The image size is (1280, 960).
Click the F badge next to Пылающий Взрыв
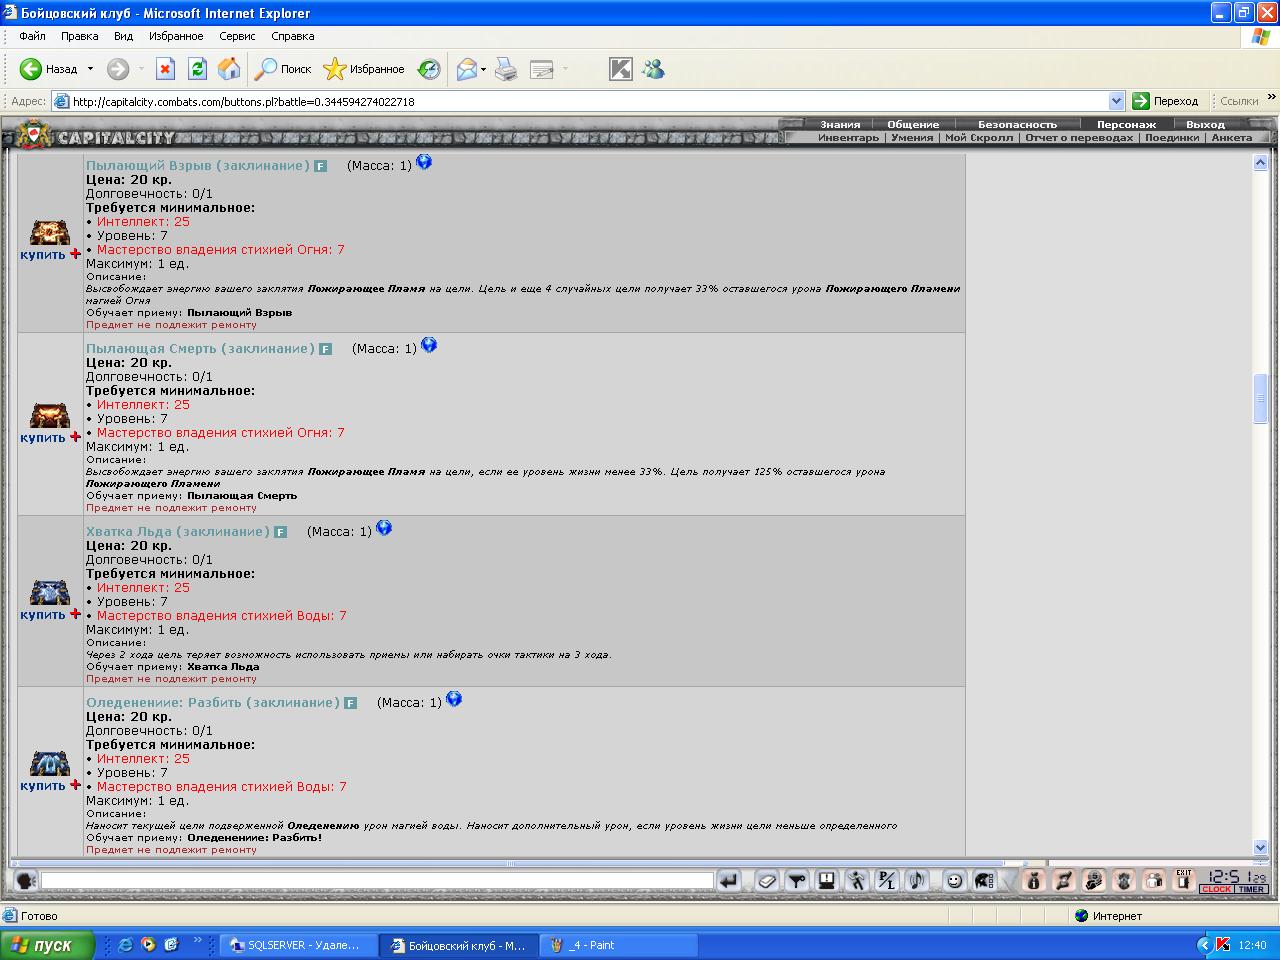click(x=320, y=166)
